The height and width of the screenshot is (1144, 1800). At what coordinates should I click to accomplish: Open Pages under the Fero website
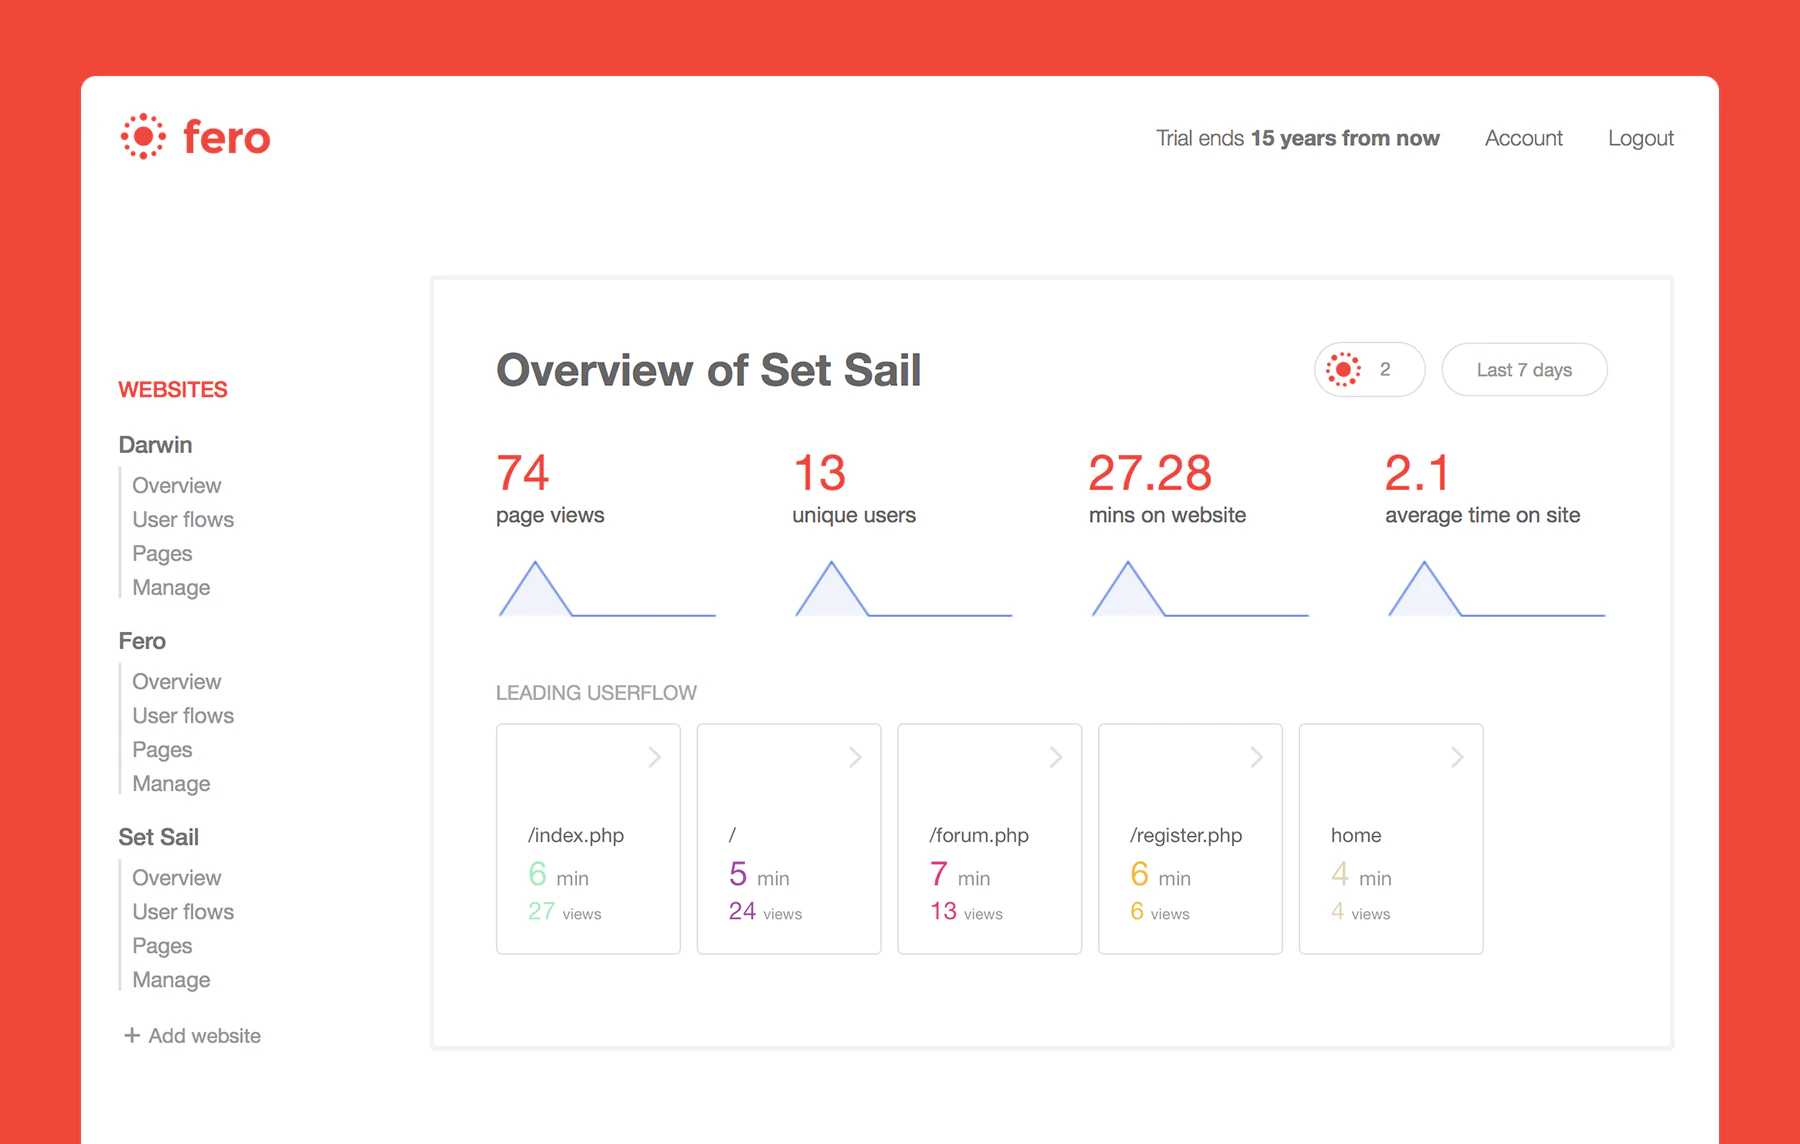[x=162, y=749]
